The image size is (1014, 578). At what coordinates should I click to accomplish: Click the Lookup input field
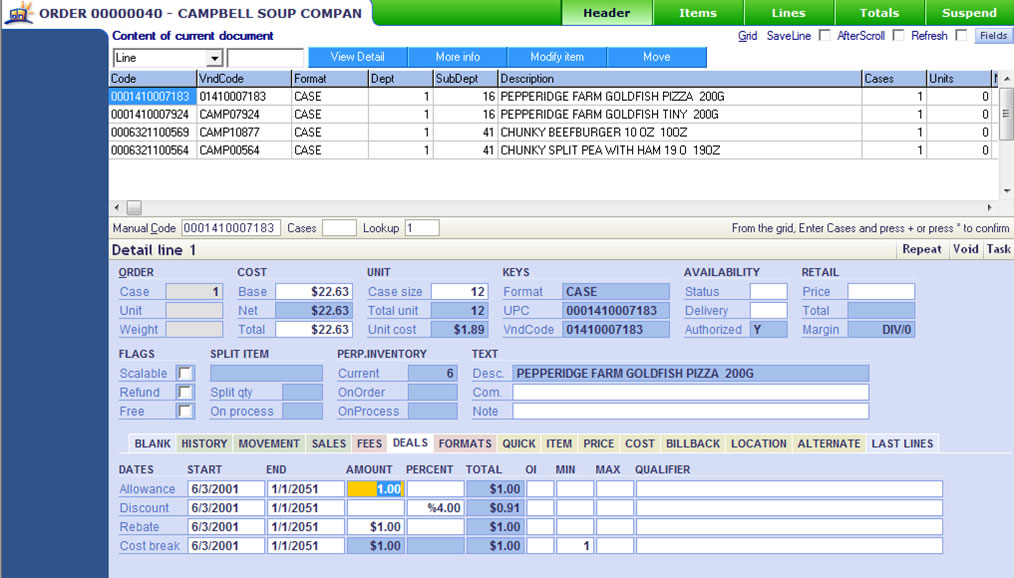(422, 228)
